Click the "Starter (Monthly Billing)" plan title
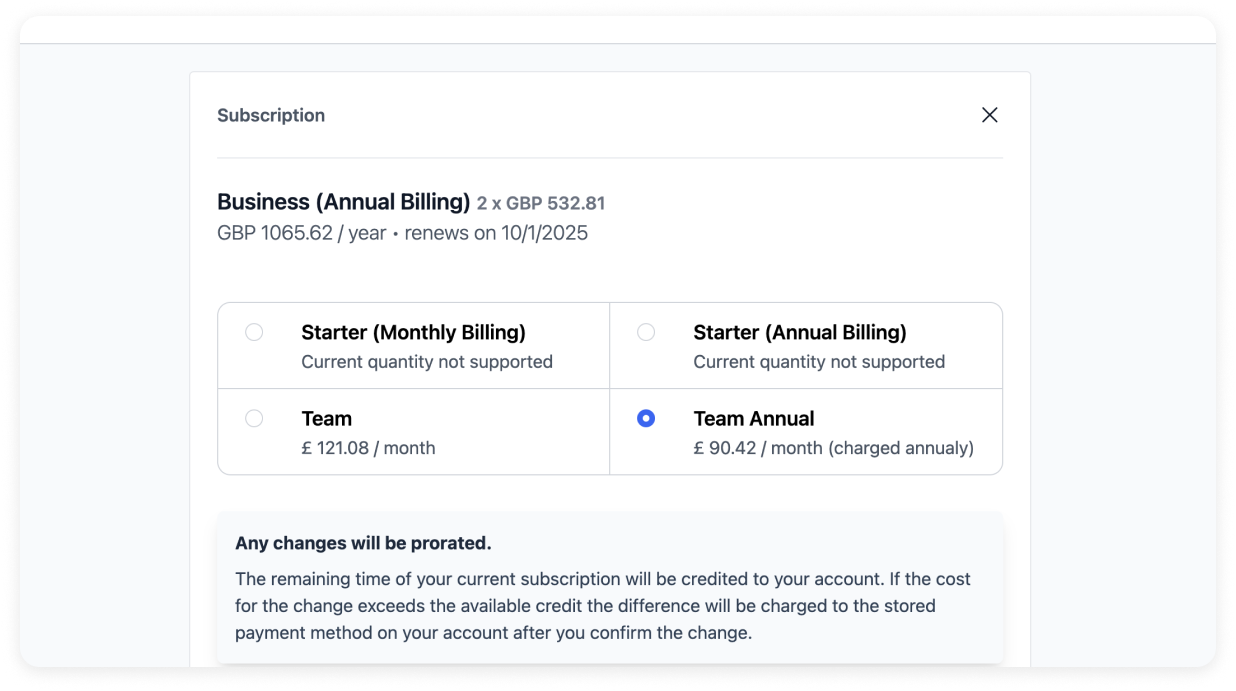The width and height of the screenshot is (1236, 691). (413, 332)
